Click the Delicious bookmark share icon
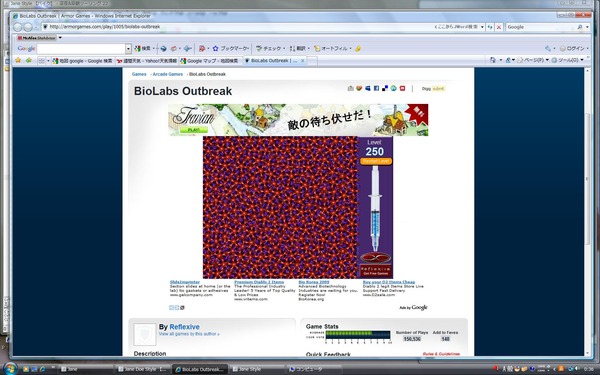 (385, 88)
